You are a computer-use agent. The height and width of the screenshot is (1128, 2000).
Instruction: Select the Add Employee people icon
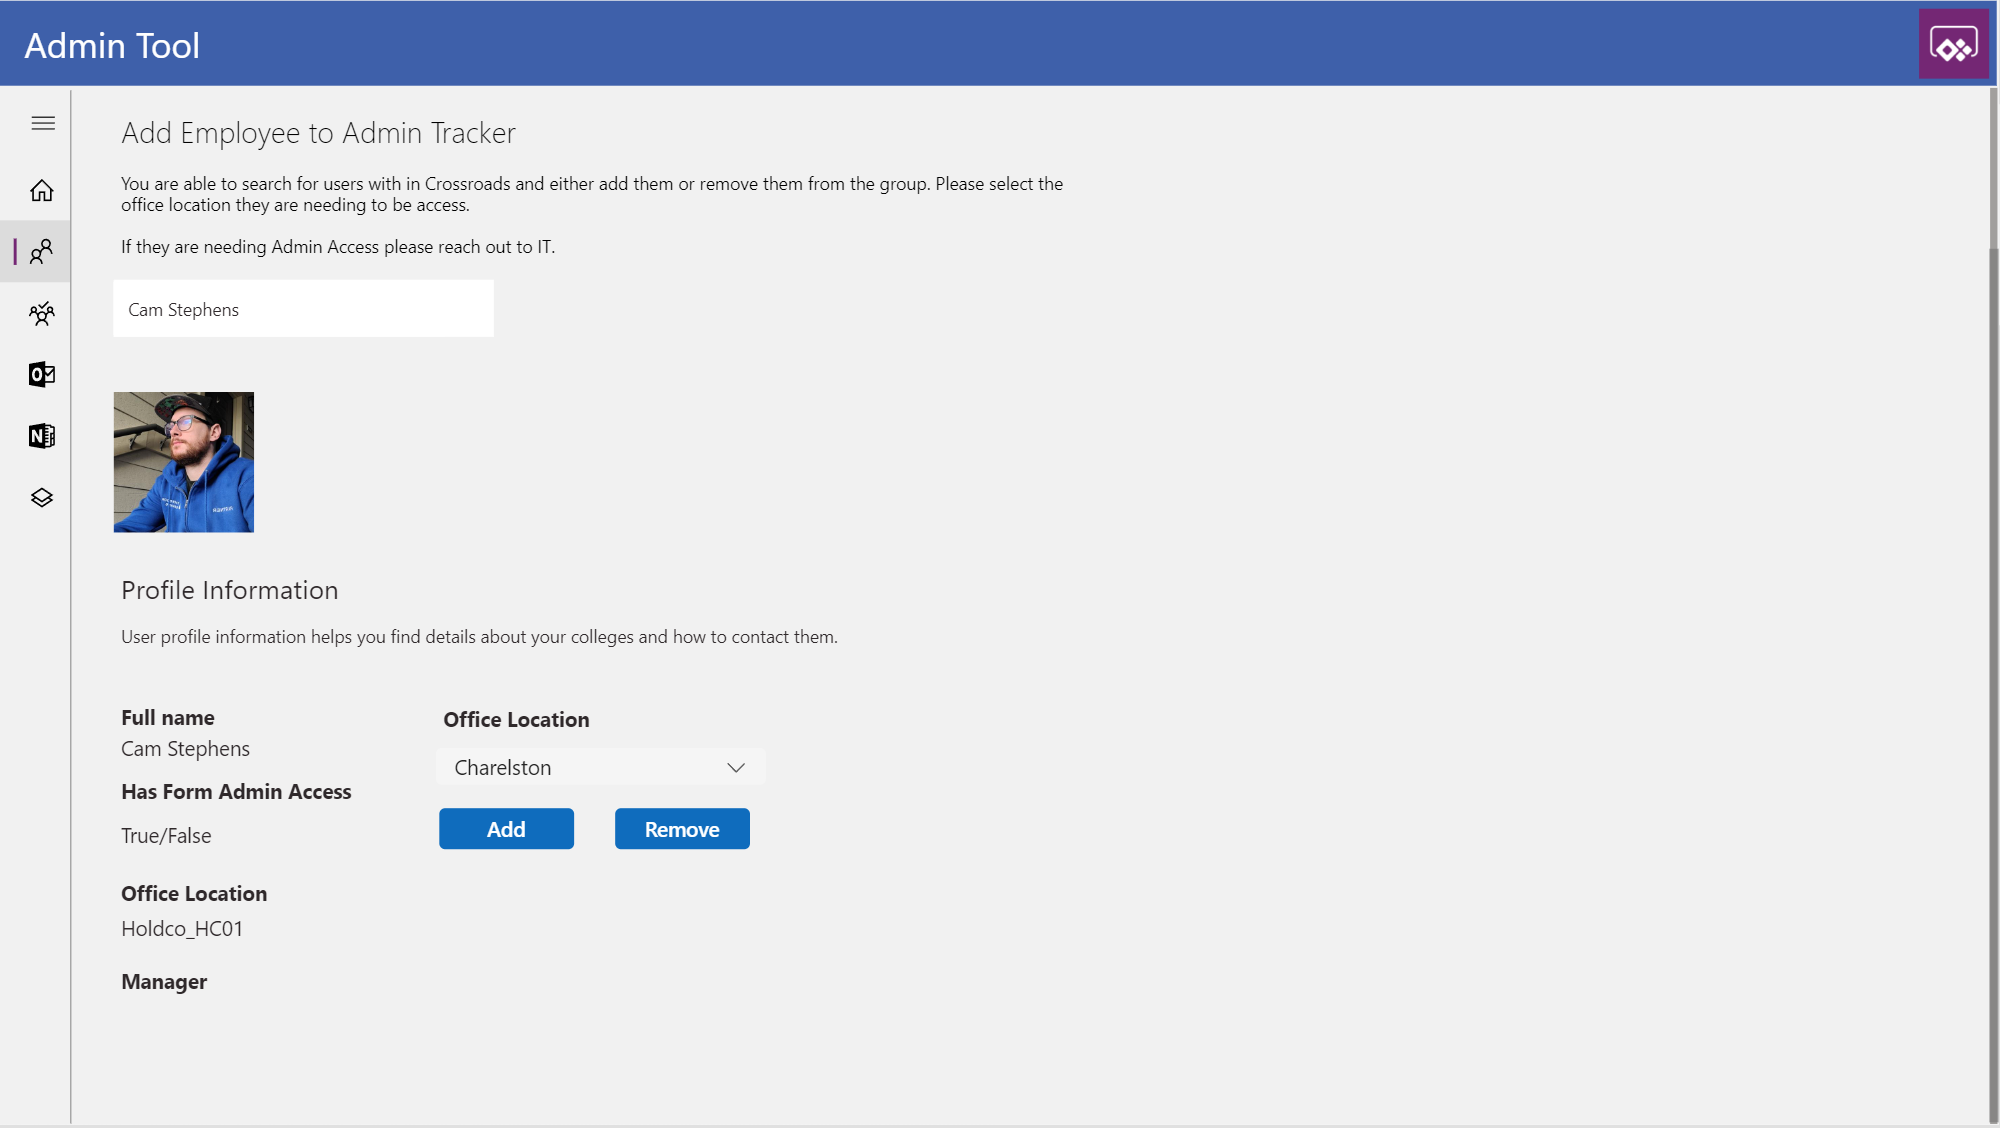click(x=41, y=252)
